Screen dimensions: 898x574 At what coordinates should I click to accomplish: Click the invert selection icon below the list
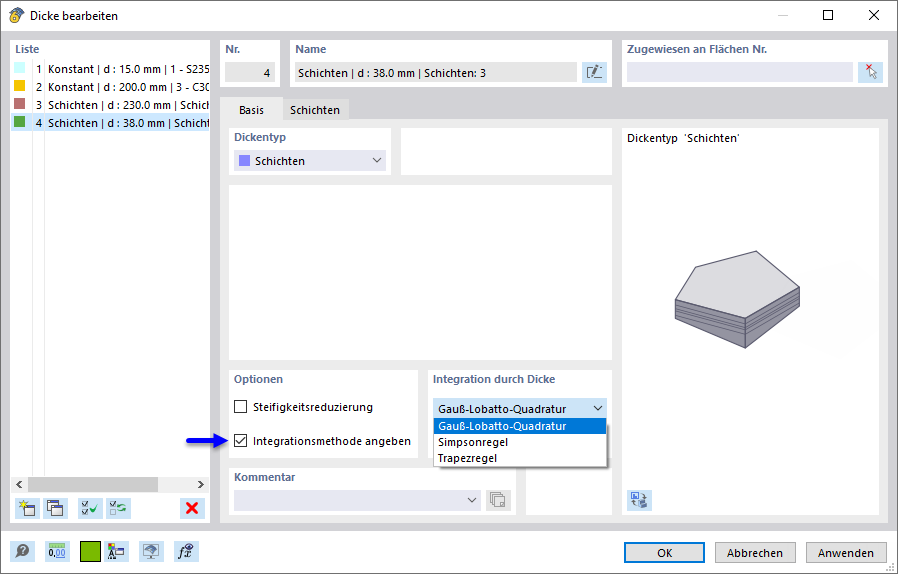tap(119, 508)
